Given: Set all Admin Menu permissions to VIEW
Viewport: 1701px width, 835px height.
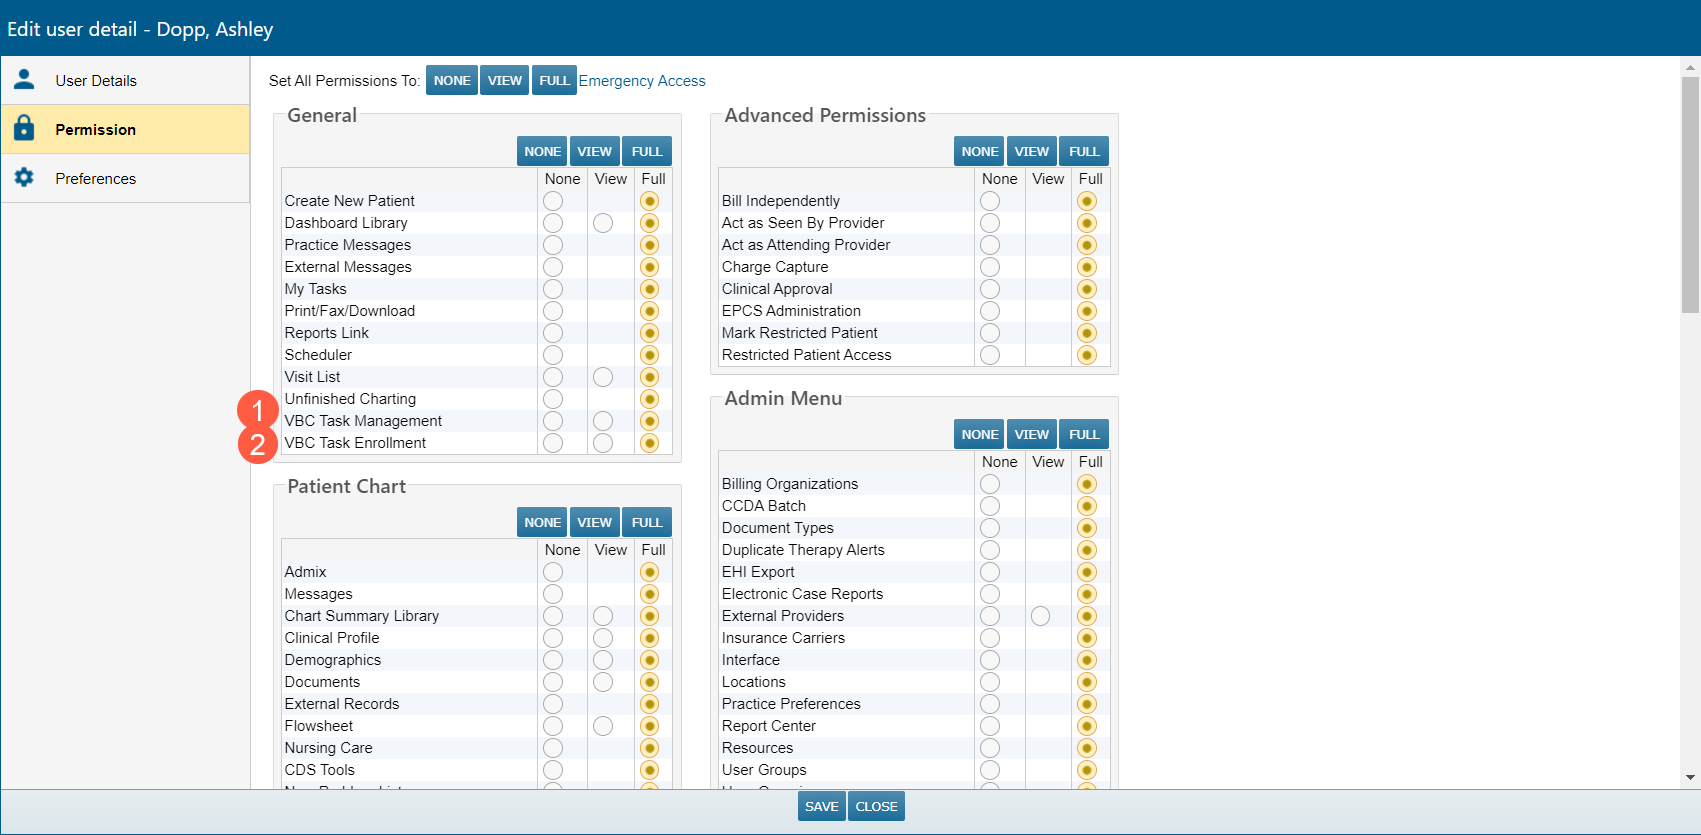Looking at the screenshot, I should pyautogui.click(x=1031, y=435).
